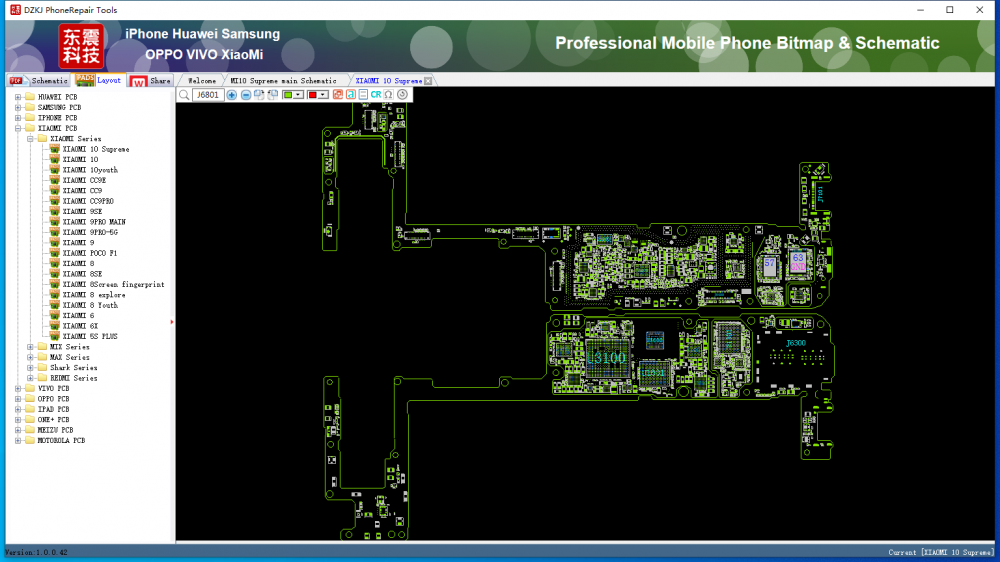1000x562 pixels.
Task: Click the CR toolbar icon
Action: [376, 95]
